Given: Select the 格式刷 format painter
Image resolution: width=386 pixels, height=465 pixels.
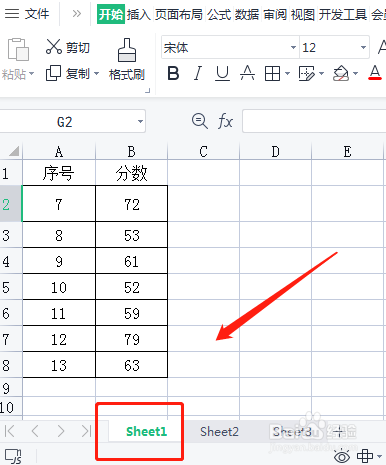Looking at the screenshot, I should 127,59.
